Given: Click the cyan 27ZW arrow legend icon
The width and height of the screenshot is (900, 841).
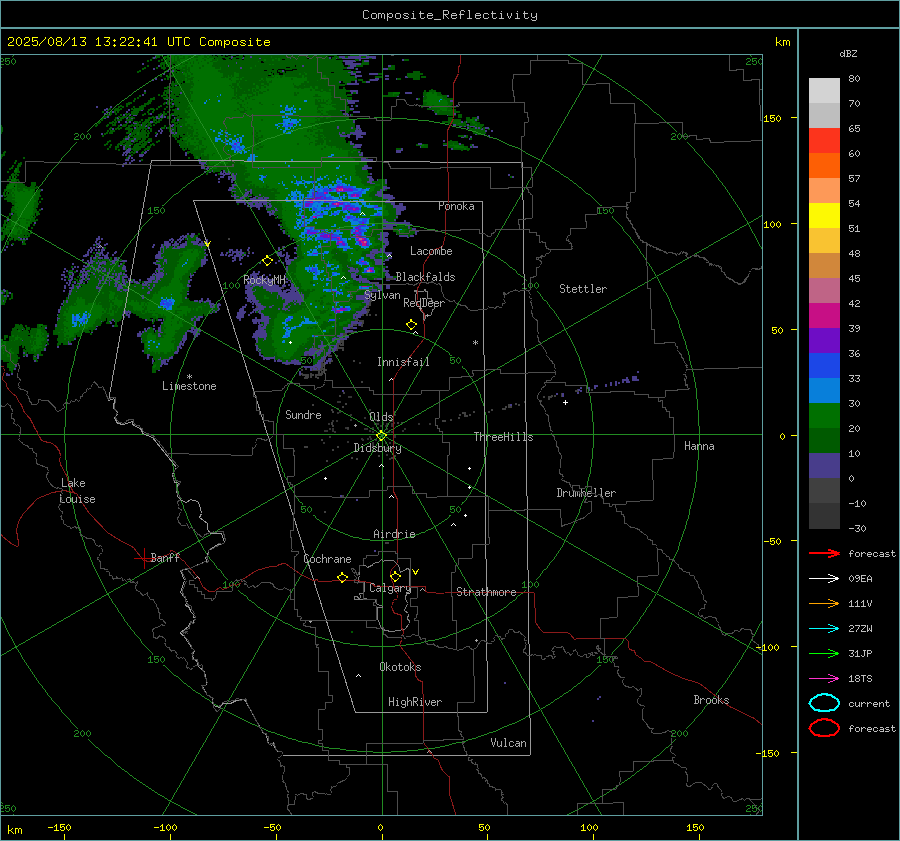Looking at the screenshot, I should click(x=824, y=629).
